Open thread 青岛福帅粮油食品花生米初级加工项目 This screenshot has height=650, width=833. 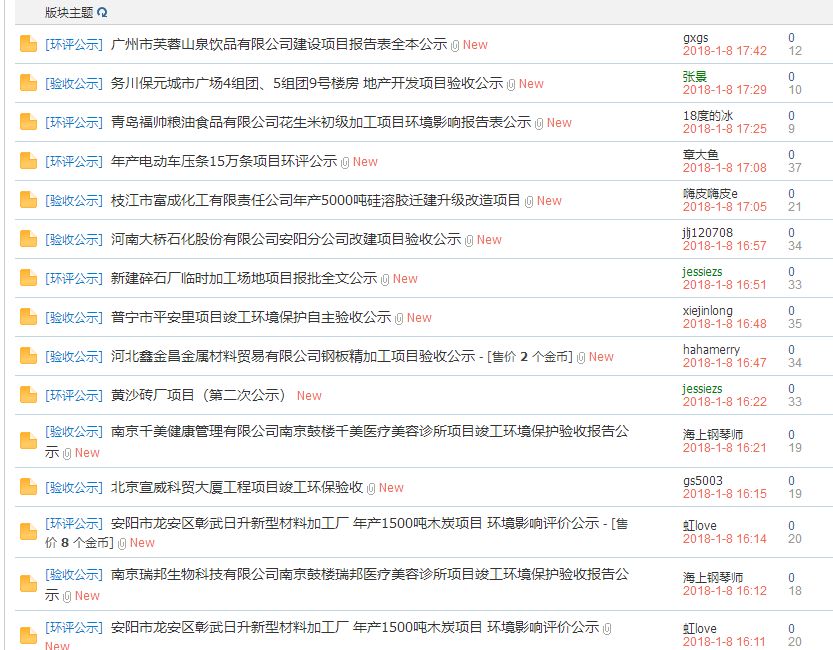click(321, 122)
